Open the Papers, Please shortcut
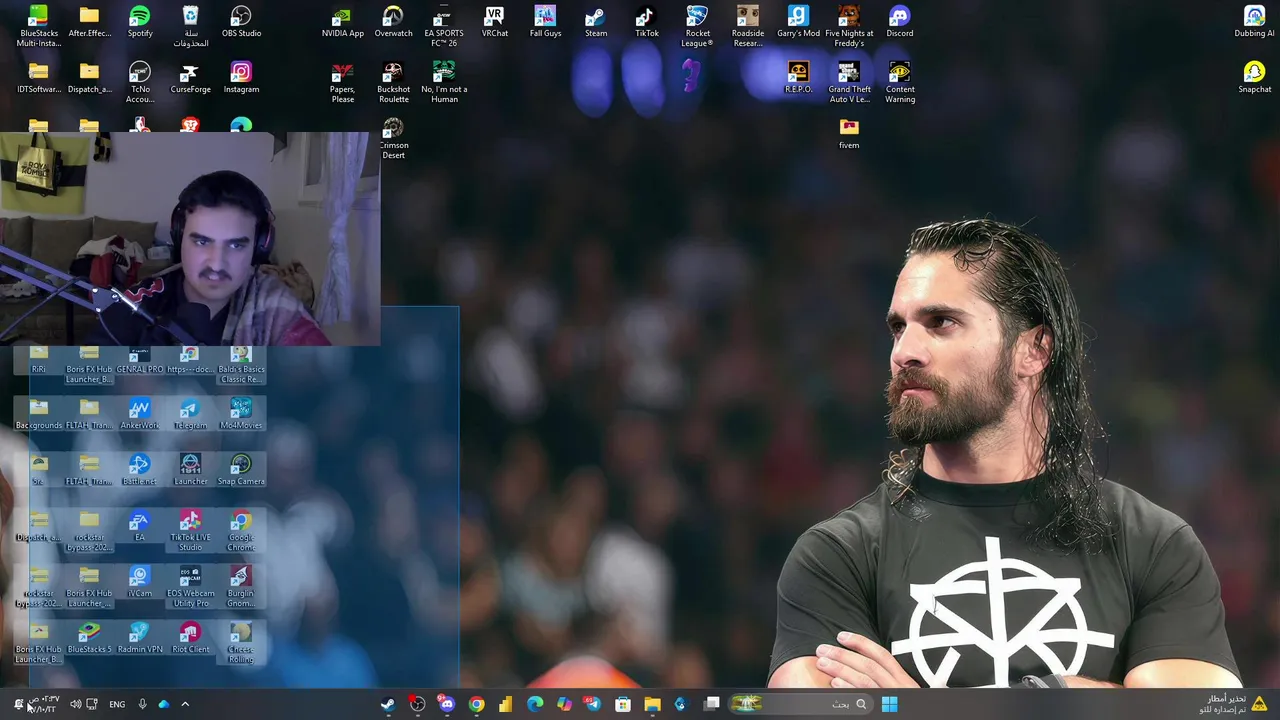 click(x=342, y=82)
